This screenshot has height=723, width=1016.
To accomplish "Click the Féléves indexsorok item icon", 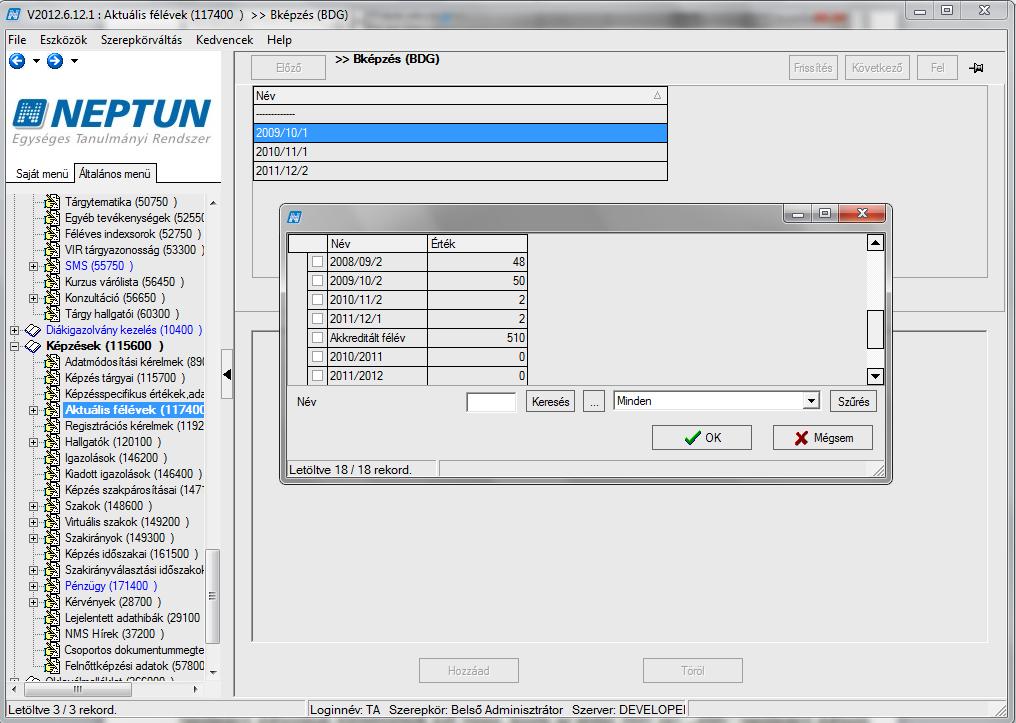I will coord(52,234).
